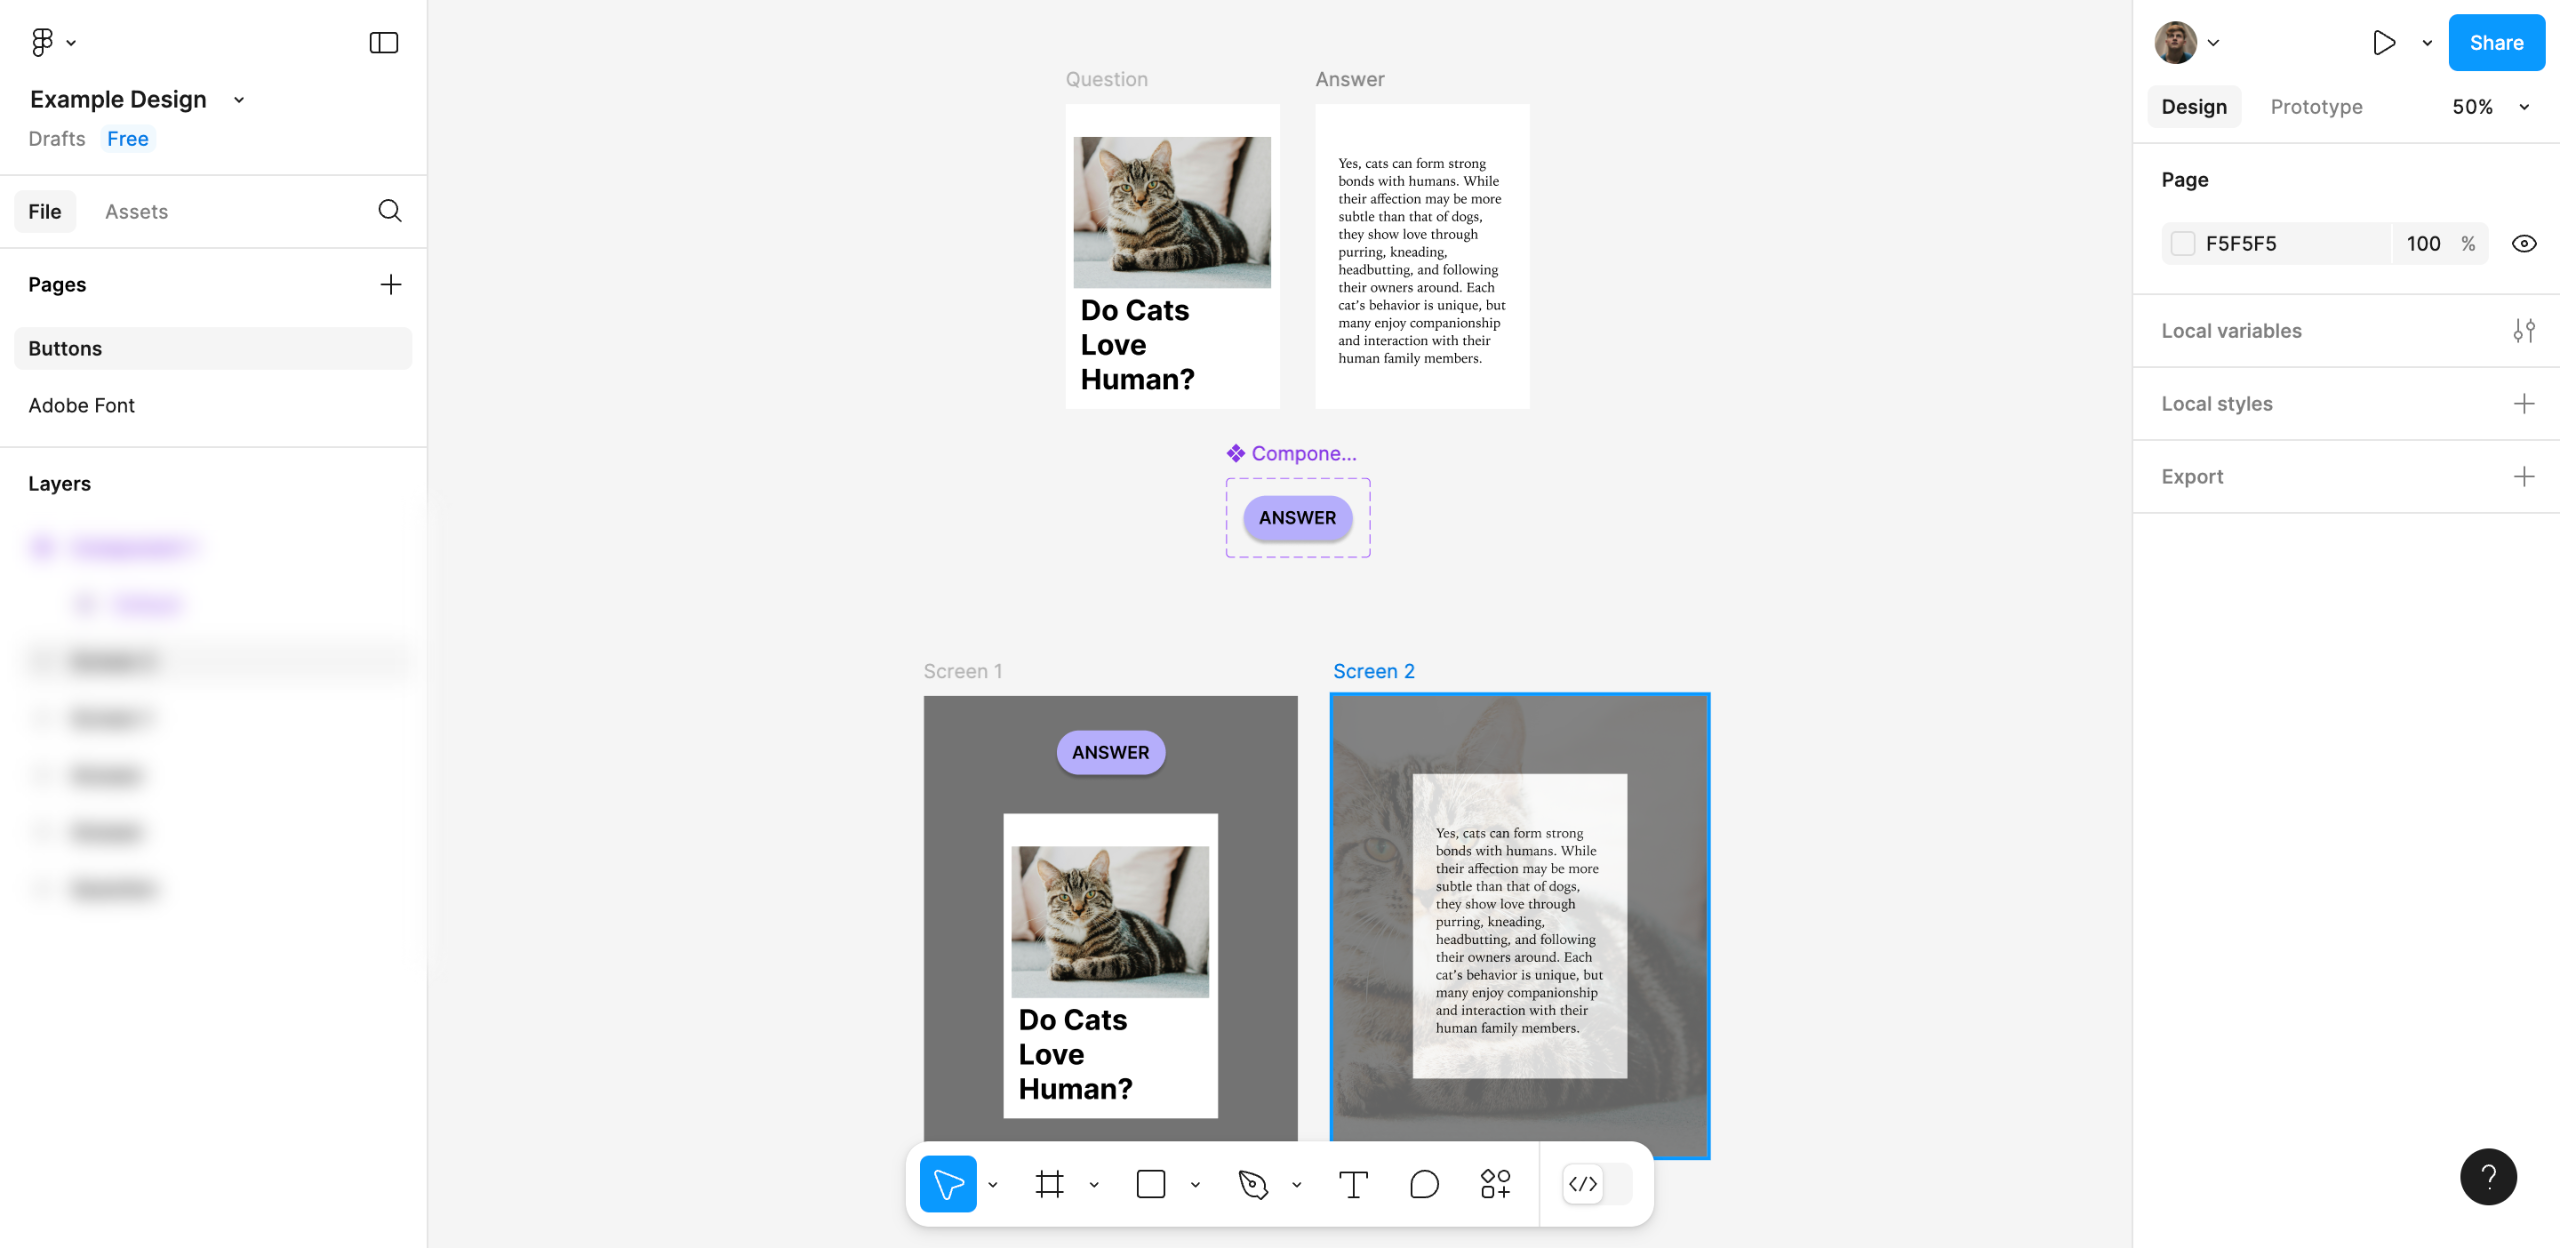Toggle Dev Mode switch in toolbar
Viewport: 2560px width, 1248px height.
tap(1597, 1184)
